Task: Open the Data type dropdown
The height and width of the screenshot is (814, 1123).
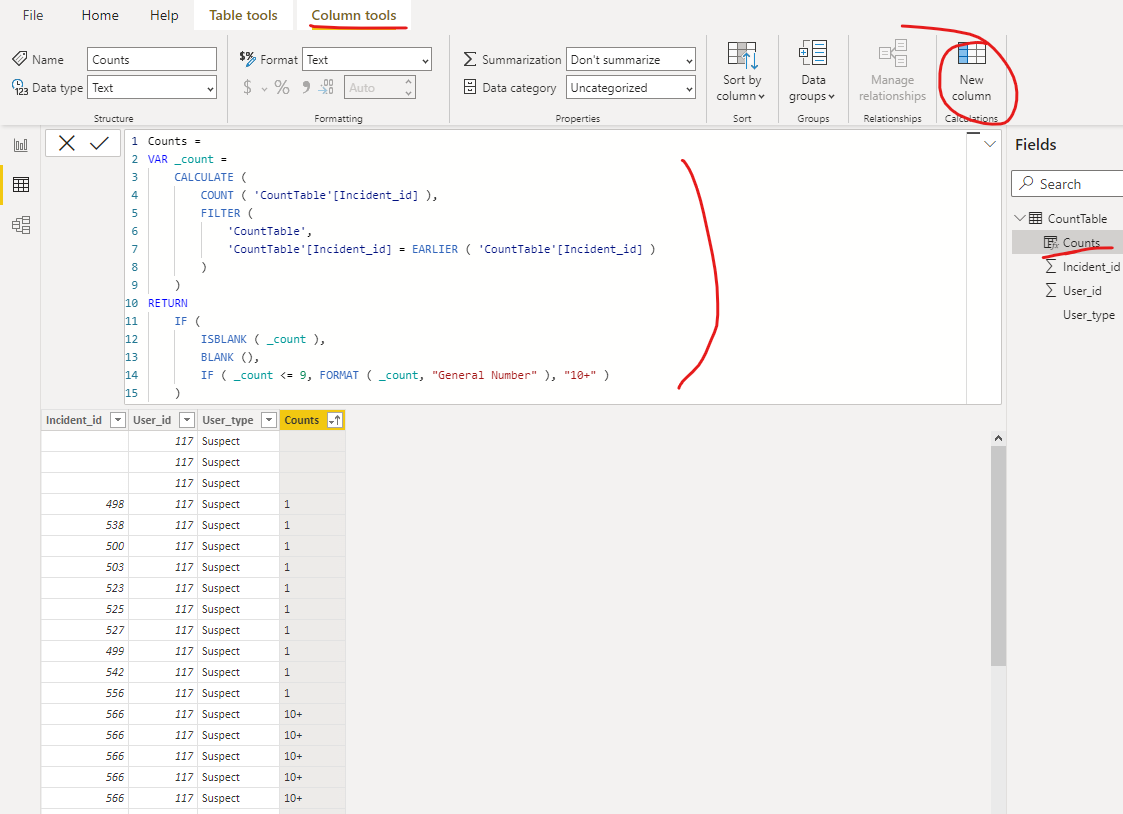Action: pyautogui.click(x=152, y=88)
